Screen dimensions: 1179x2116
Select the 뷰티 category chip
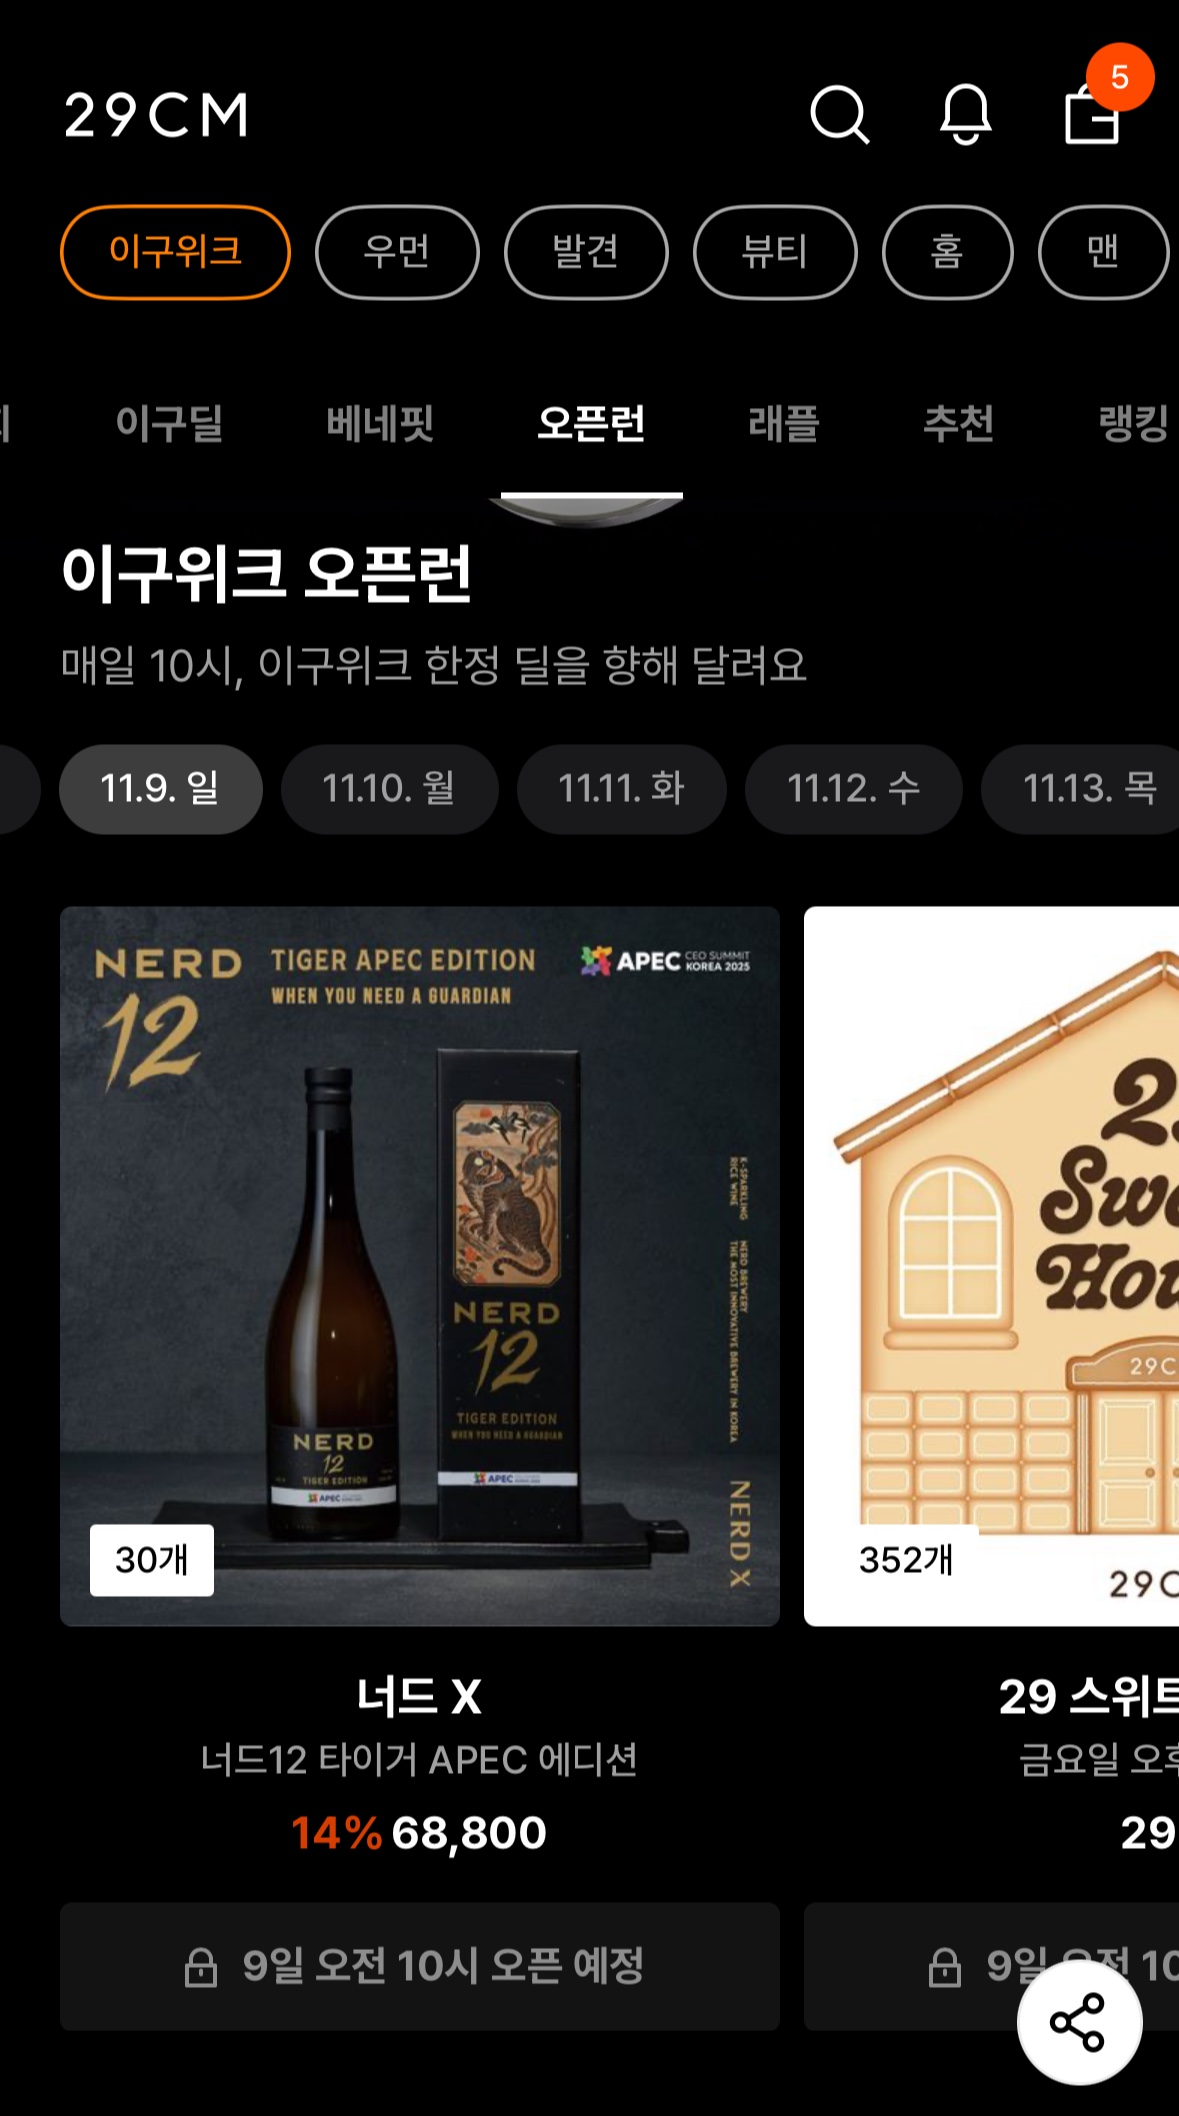coord(775,252)
